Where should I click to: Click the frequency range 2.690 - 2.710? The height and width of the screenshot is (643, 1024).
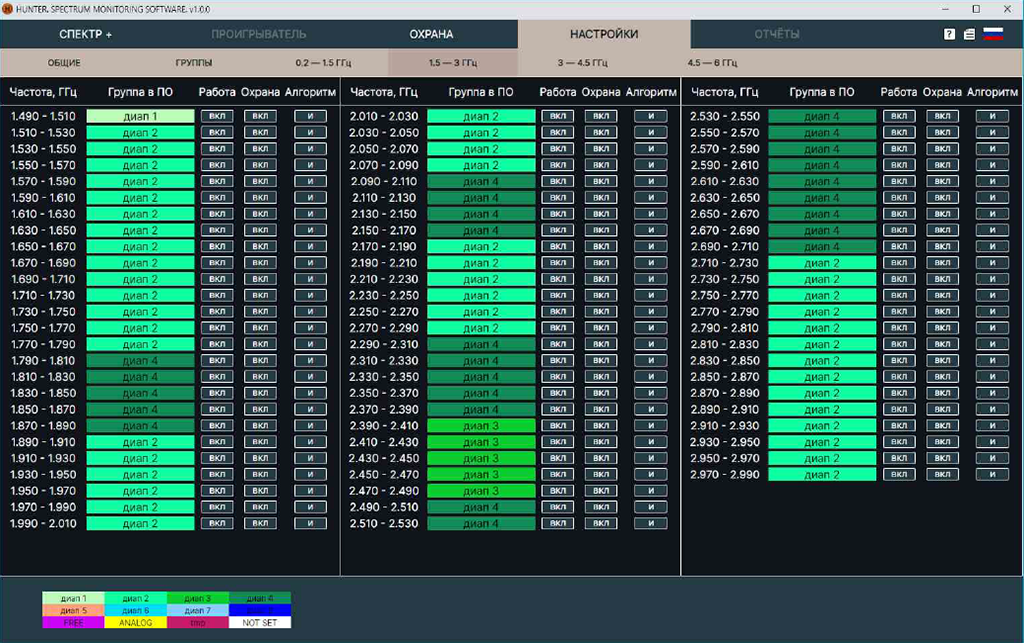point(725,247)
